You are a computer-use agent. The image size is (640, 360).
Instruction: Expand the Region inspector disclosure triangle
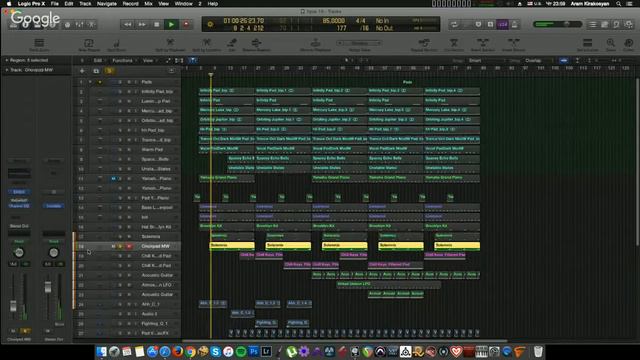pyautogui.click(x=7, y=60)
